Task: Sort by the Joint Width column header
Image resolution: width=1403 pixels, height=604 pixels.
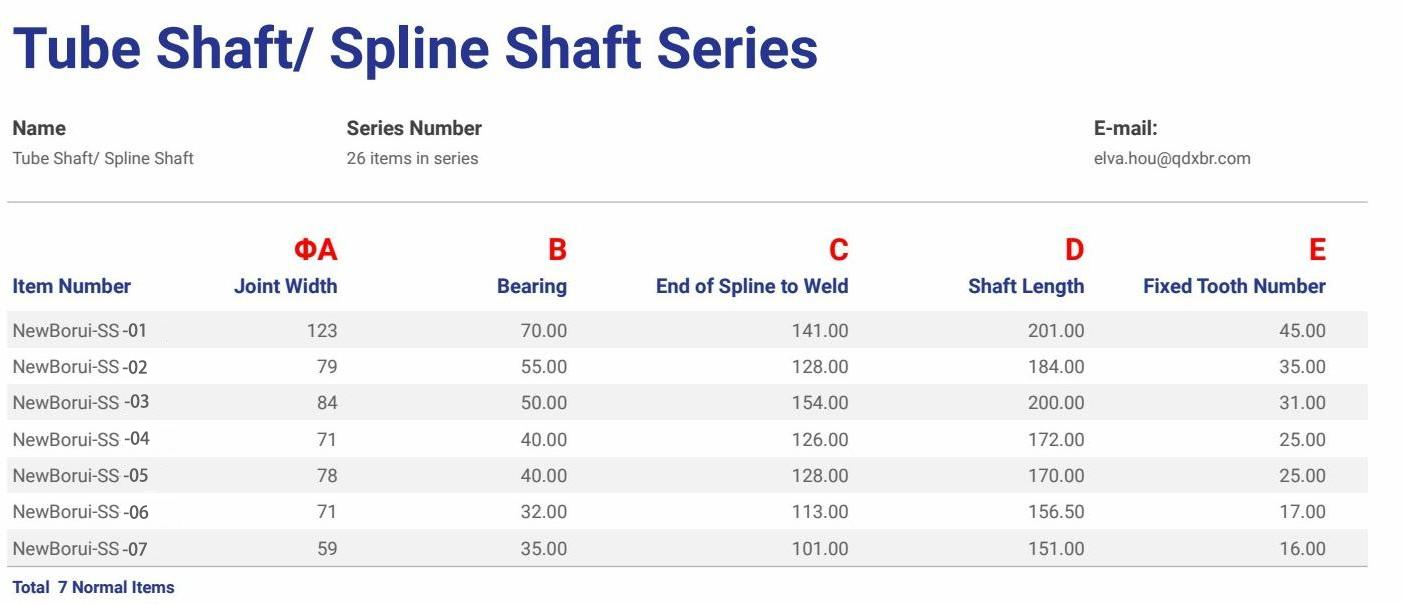Action: point(286,286)
